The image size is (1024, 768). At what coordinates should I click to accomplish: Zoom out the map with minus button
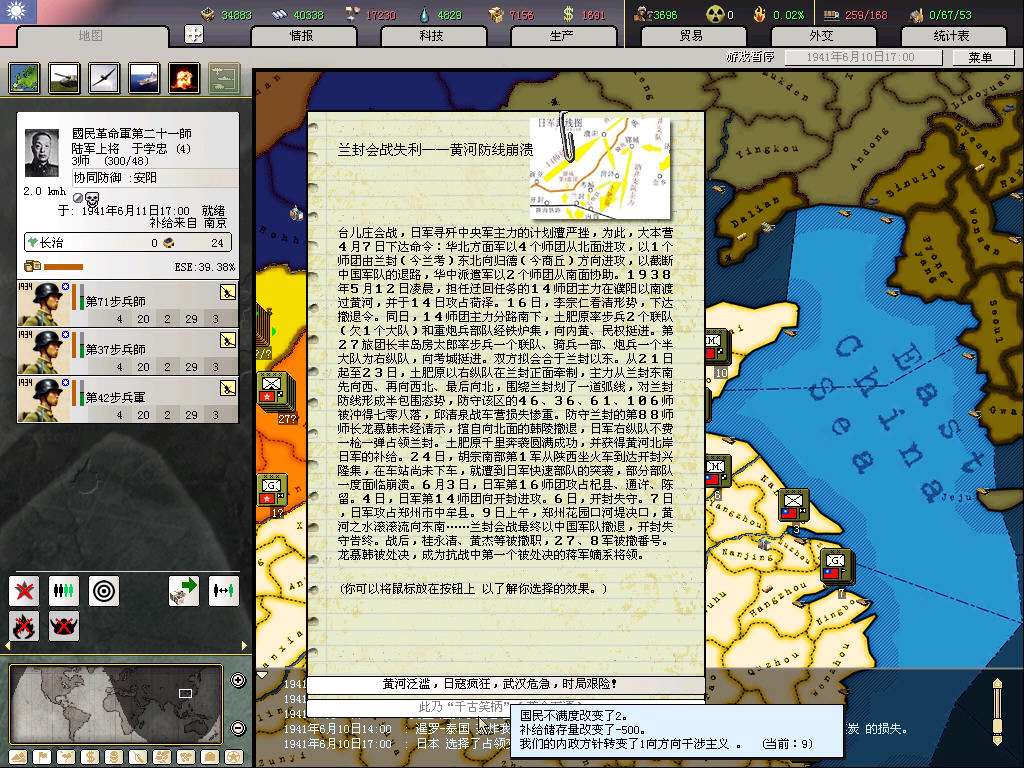point(238,728)
